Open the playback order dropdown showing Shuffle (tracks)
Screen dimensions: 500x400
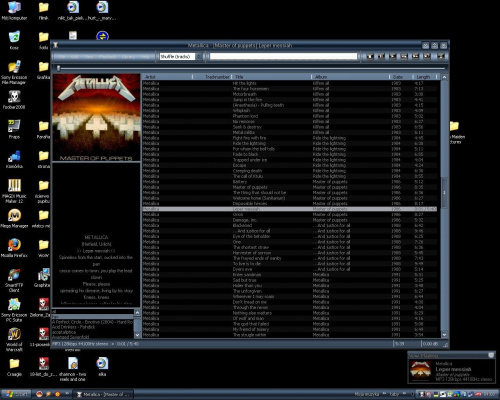(181, 56)
